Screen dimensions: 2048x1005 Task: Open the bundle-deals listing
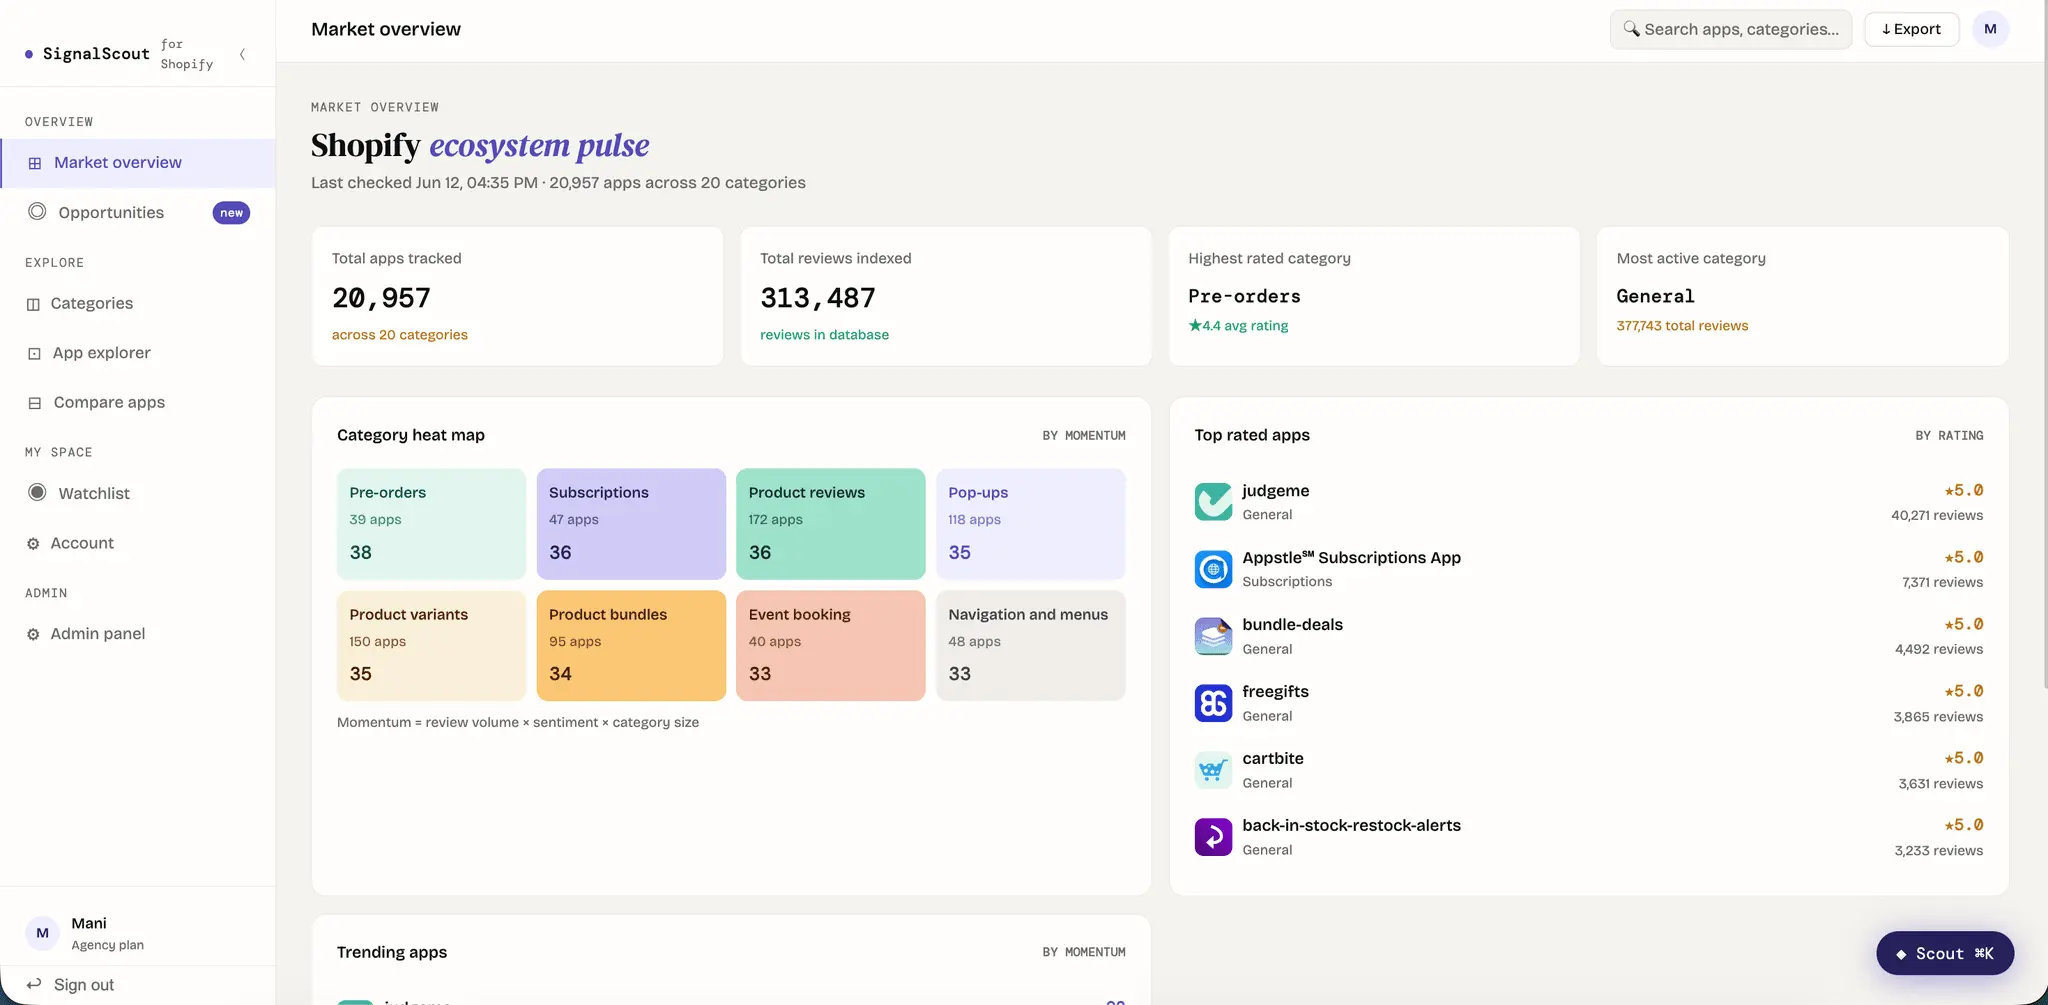(1292, 625)
